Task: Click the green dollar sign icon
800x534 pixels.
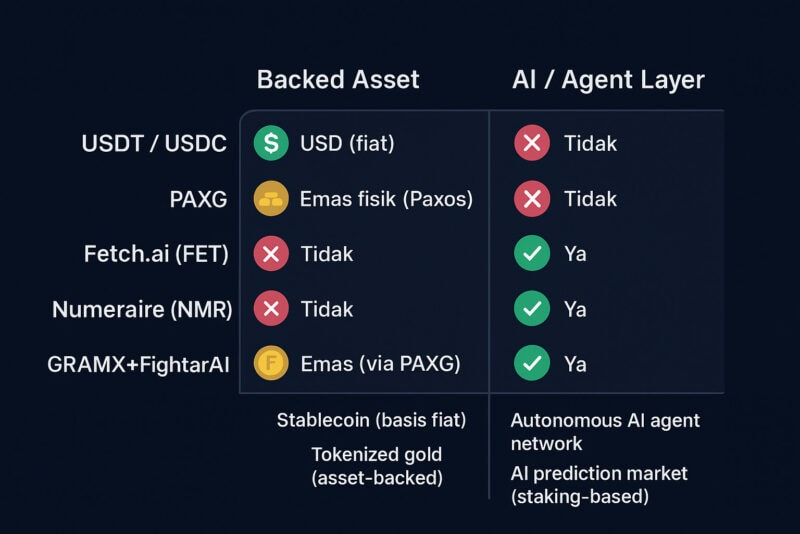Action: 270,144
